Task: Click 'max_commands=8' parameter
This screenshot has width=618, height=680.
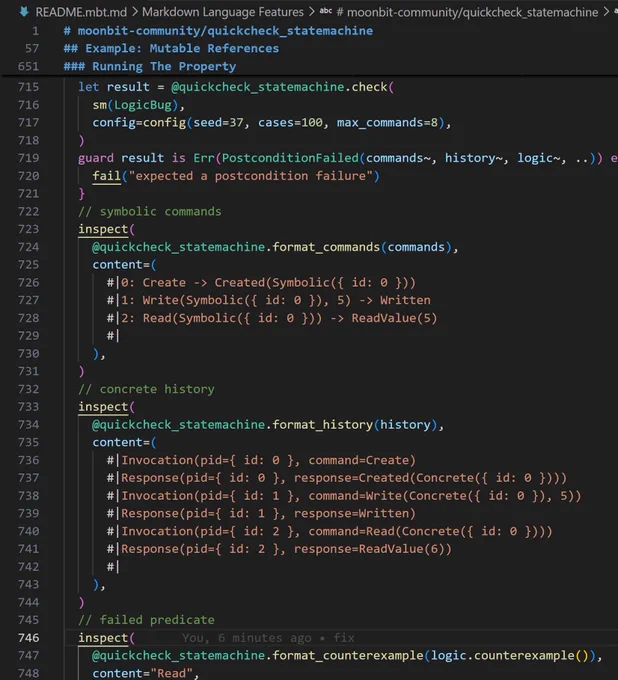Action: click(387, 123)
